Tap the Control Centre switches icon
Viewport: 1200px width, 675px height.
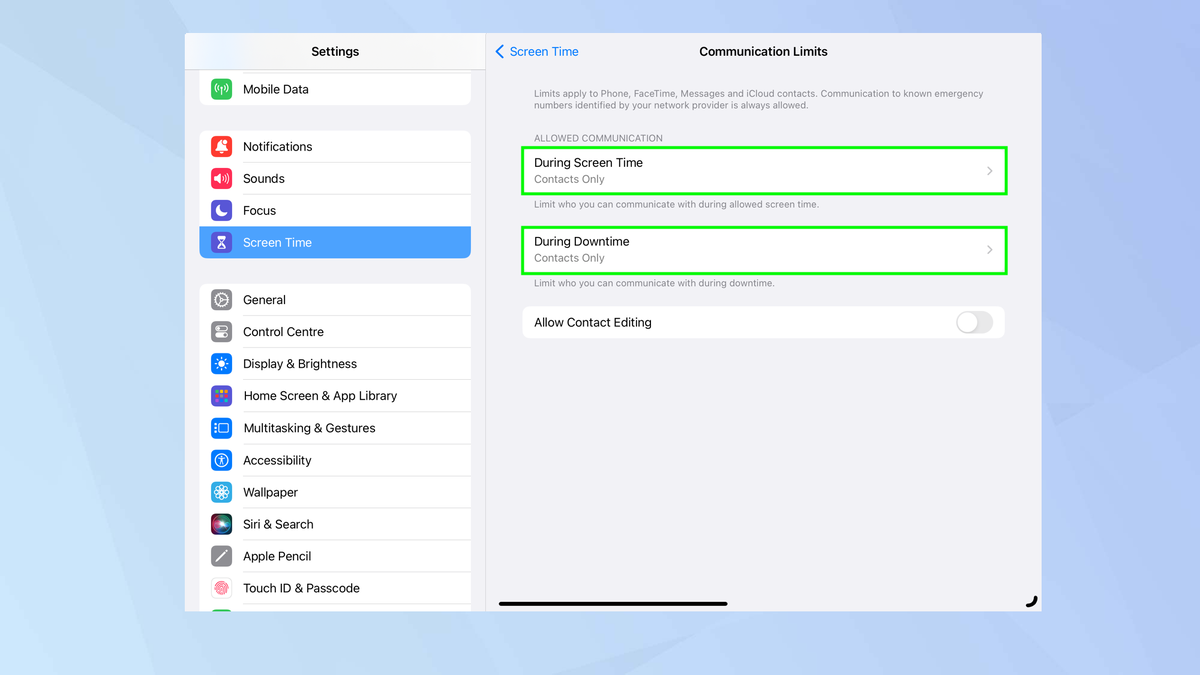pos(222,332)
